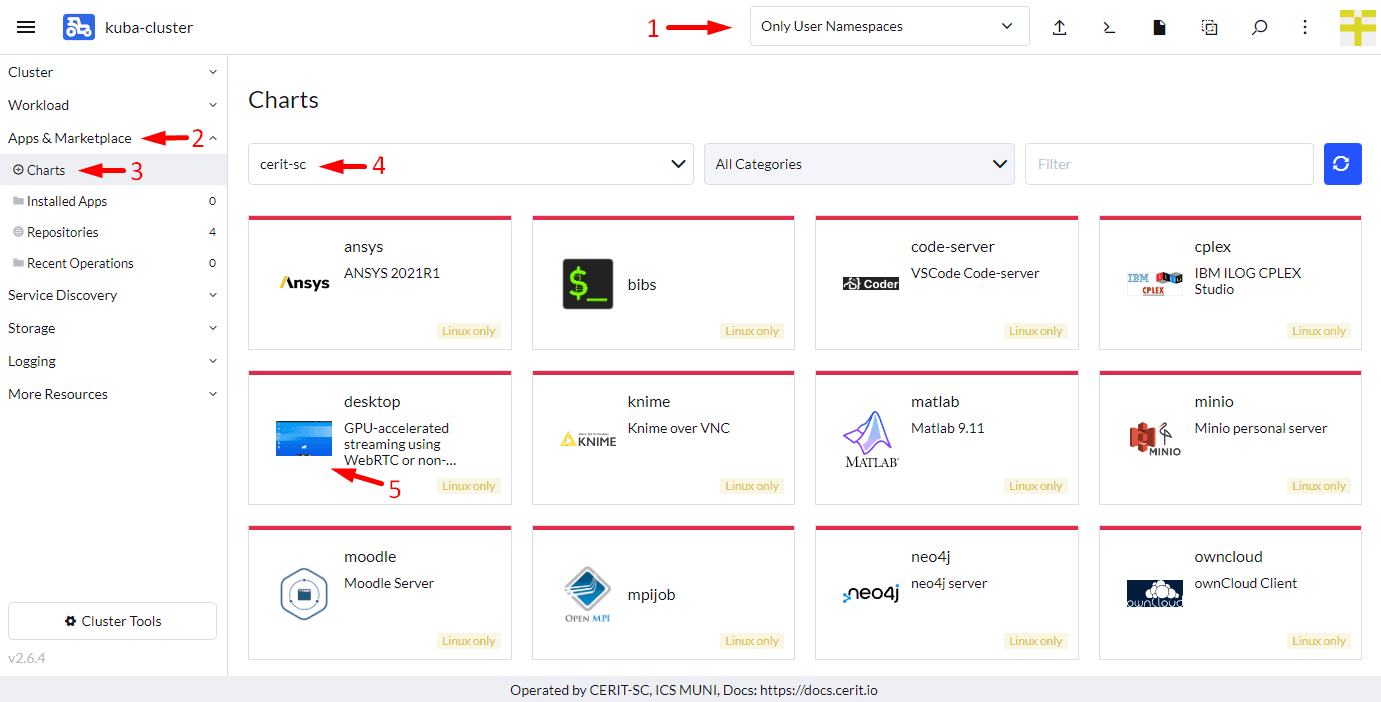Viewport: 1381px width, 702px height.
Task: Select Repositories in the sidebar
Action: click(63, 232)
